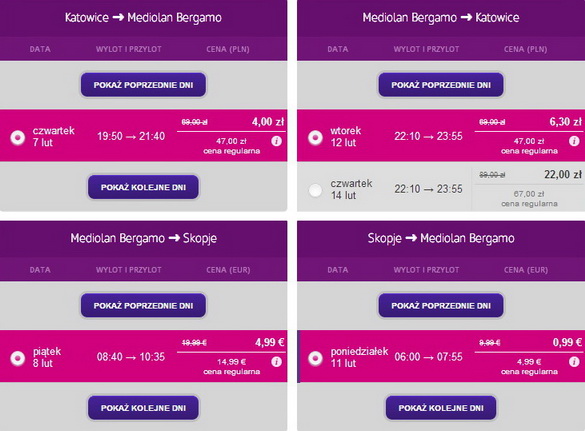
Task: Open info icon for wtorek 12 lut fare
Action: [574, 141]
